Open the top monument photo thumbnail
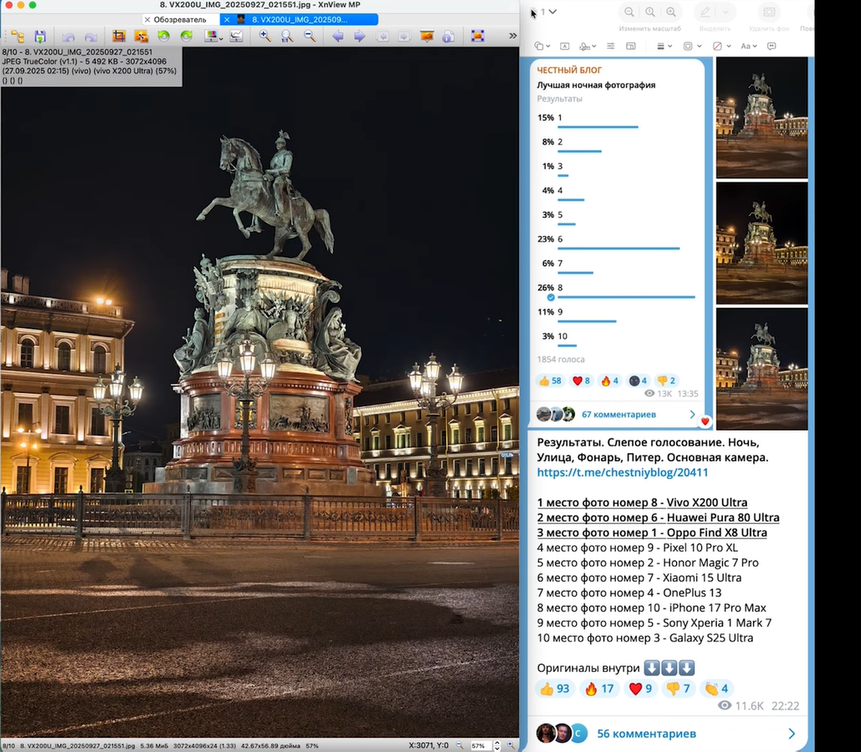The image size is (861, 752). pyautogui.click(x=761, y=117)
